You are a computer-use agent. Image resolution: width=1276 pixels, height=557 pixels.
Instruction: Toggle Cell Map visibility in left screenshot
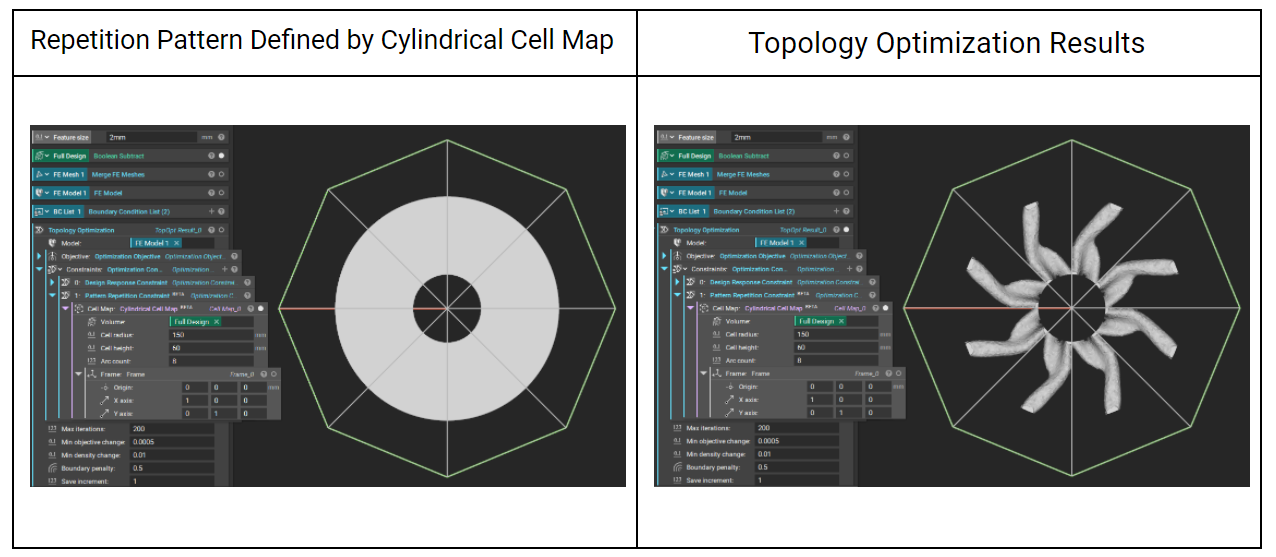(261, 309)
